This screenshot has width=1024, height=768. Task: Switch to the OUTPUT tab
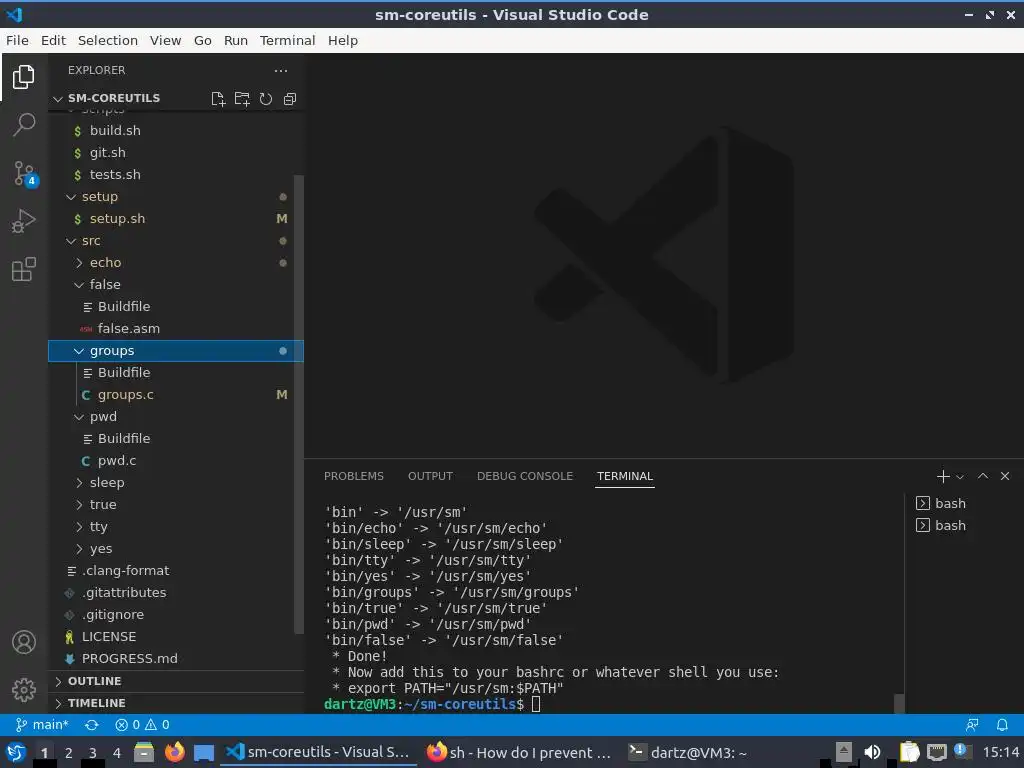(x=430, y=476)
